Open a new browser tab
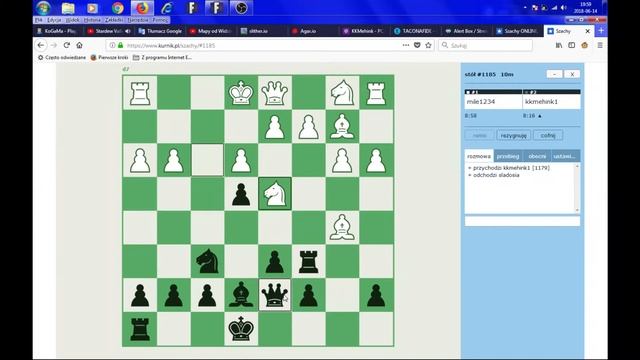This screenshot has width=640, height=360. tap(601, 31)
